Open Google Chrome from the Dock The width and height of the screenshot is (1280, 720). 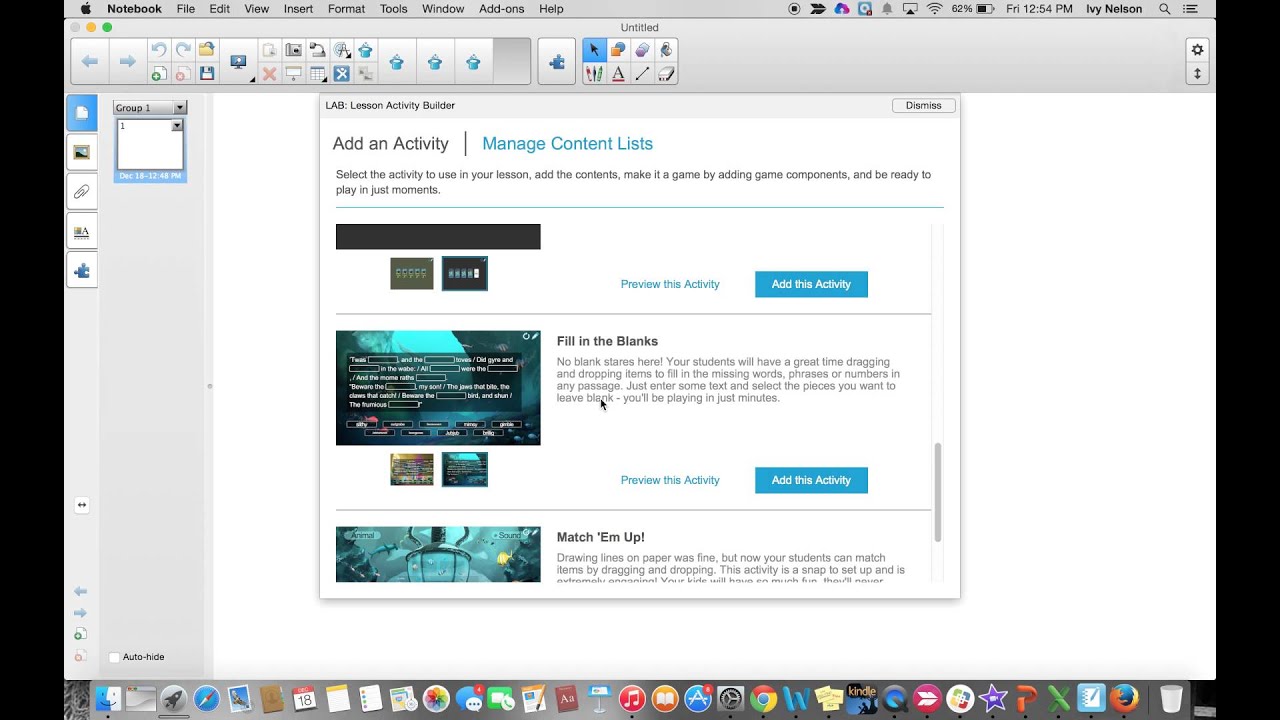[763, 698]
